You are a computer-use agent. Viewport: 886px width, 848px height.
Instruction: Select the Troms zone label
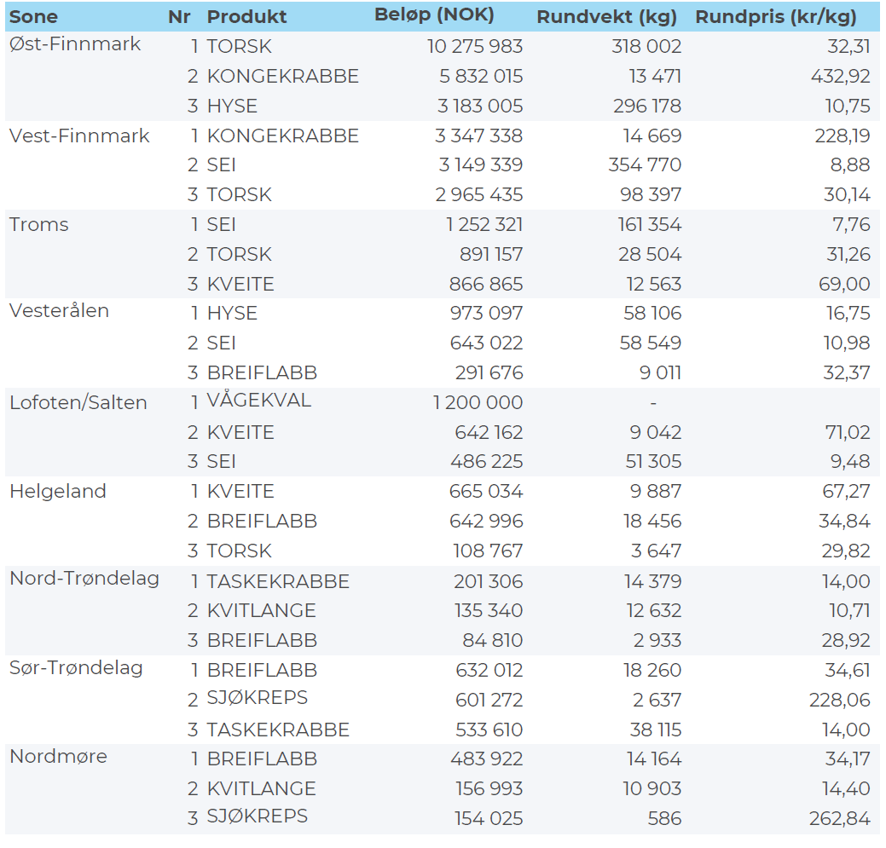coord(39,224)
